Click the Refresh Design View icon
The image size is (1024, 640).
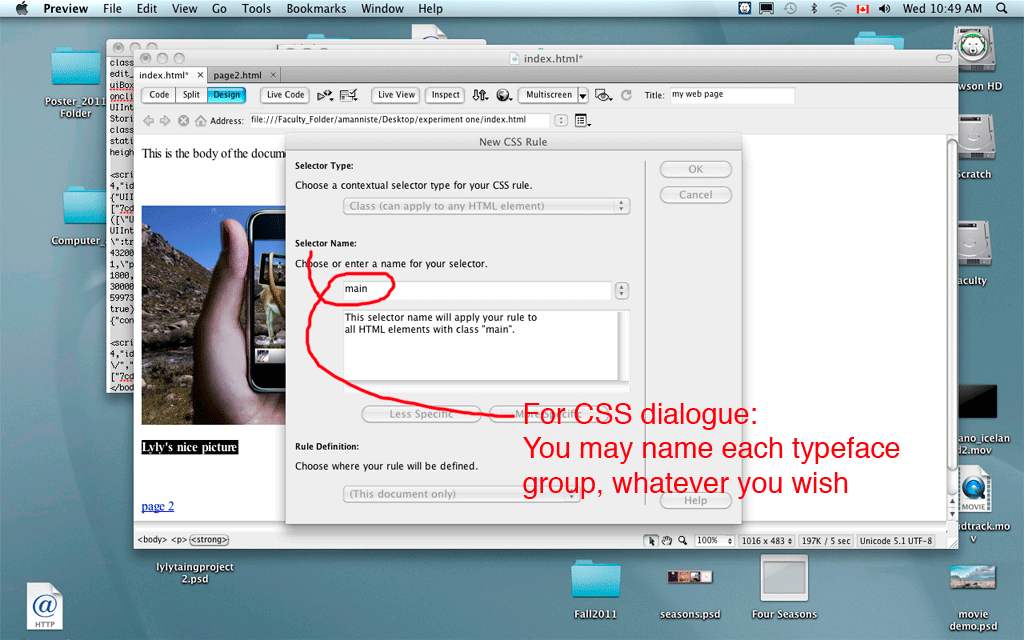(626, 95)
